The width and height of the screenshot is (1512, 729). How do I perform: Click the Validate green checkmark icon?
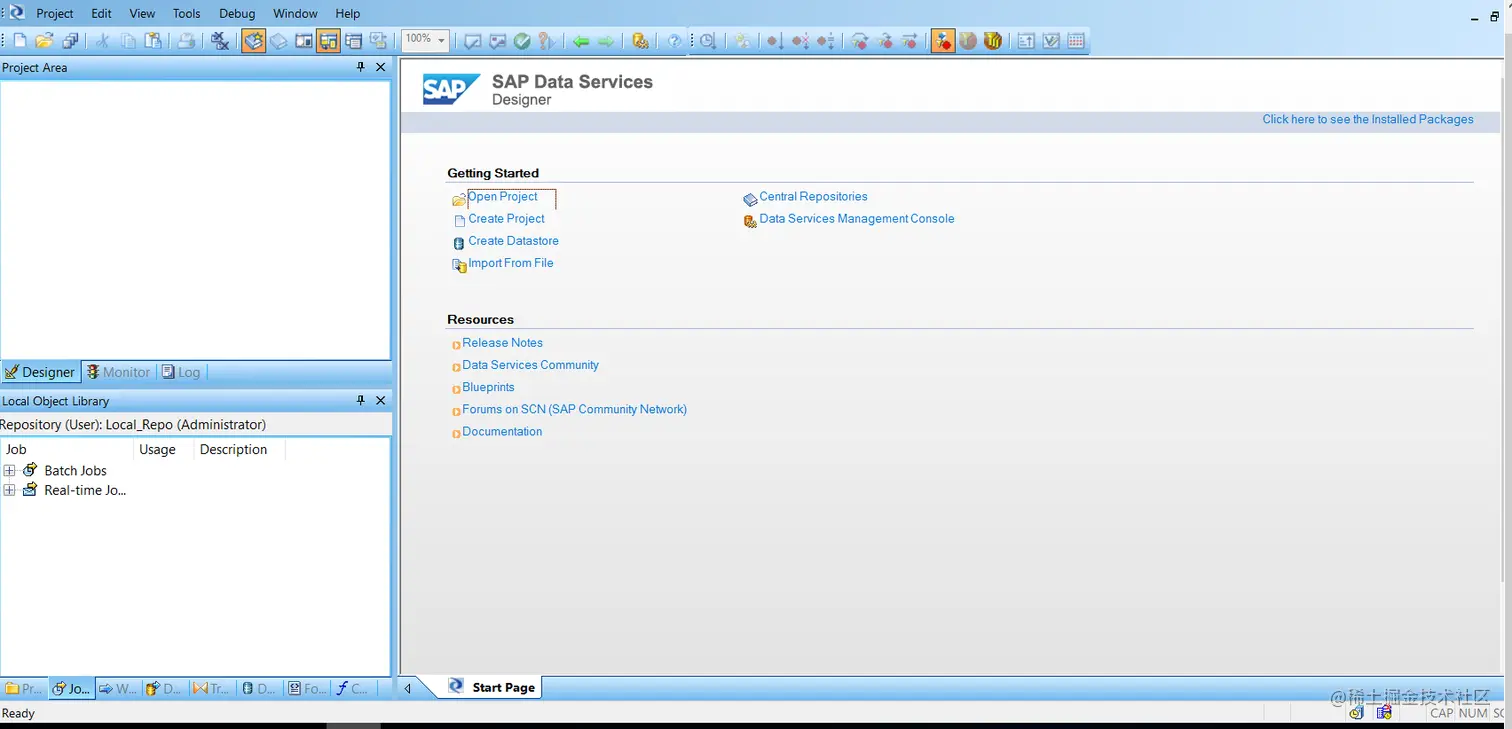(x=522, y=41)
